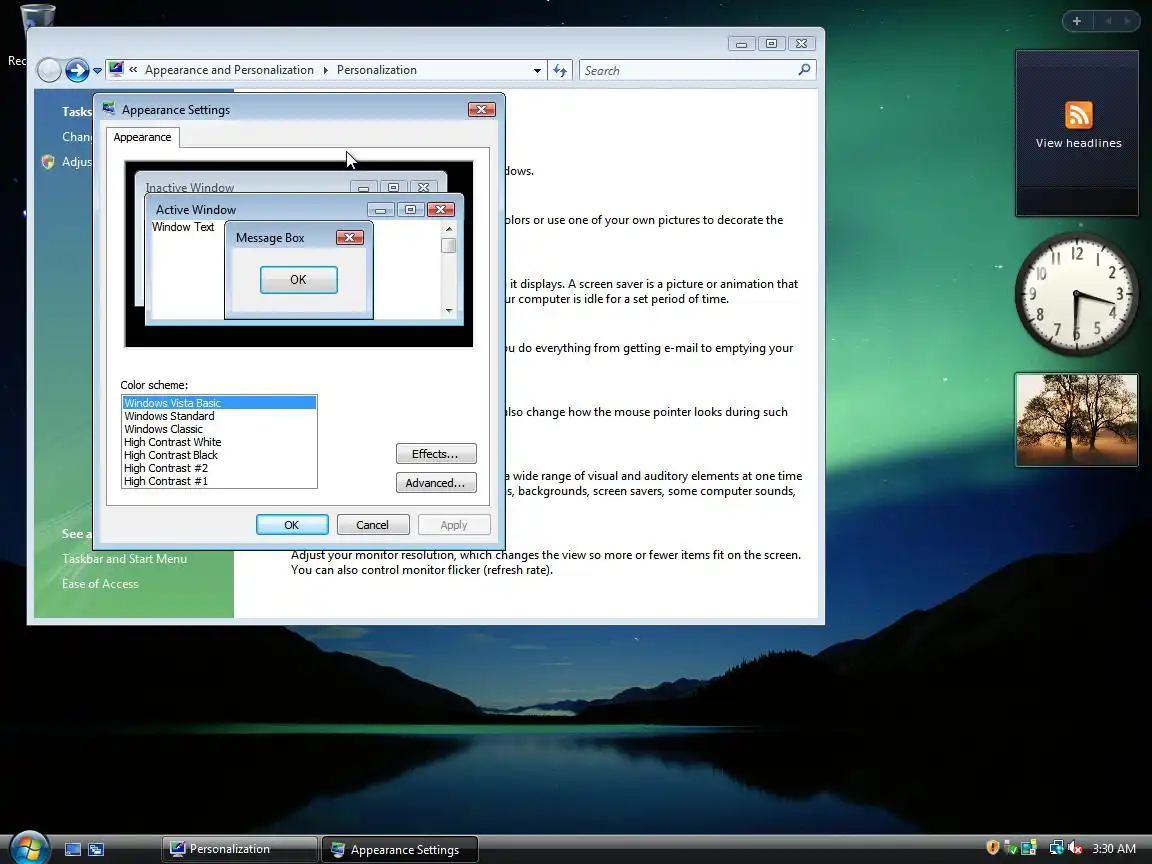Expand arrow between breadcrumb items
This screenshot has width=1152, height=864.
point(325,71)
